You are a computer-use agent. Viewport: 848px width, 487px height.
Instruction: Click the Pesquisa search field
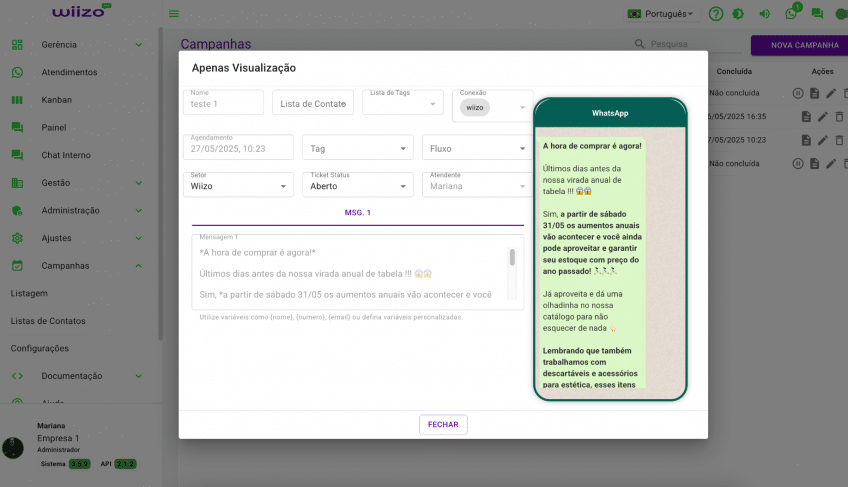pos(690,44)
